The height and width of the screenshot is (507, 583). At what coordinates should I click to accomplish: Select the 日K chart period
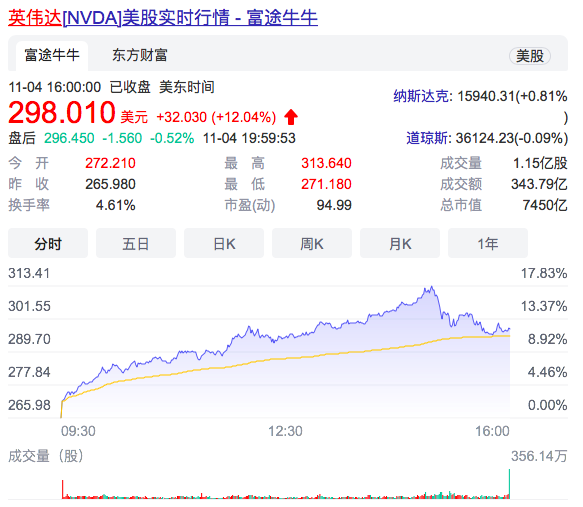coord(224,243)
